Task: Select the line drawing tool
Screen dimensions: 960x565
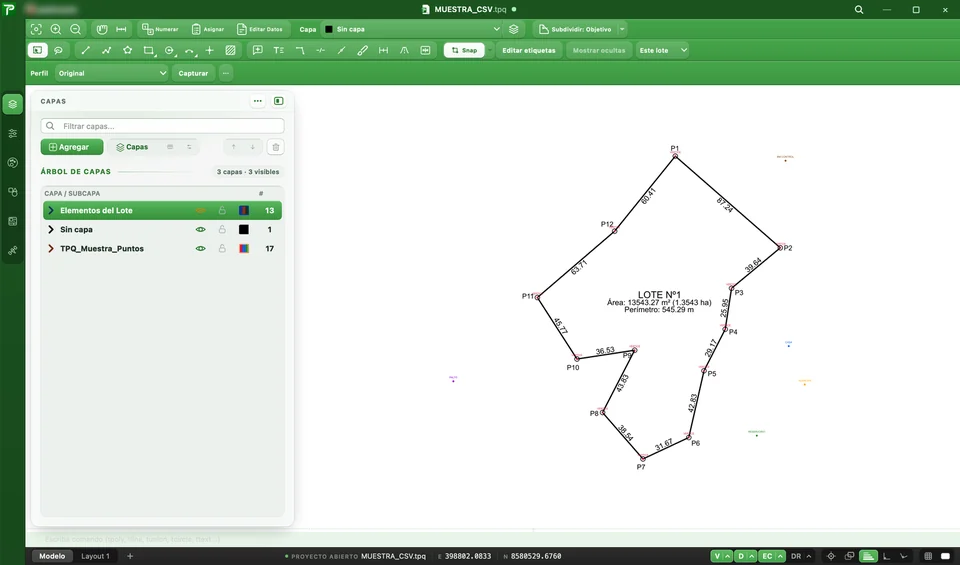Action: tap(86, 50)
